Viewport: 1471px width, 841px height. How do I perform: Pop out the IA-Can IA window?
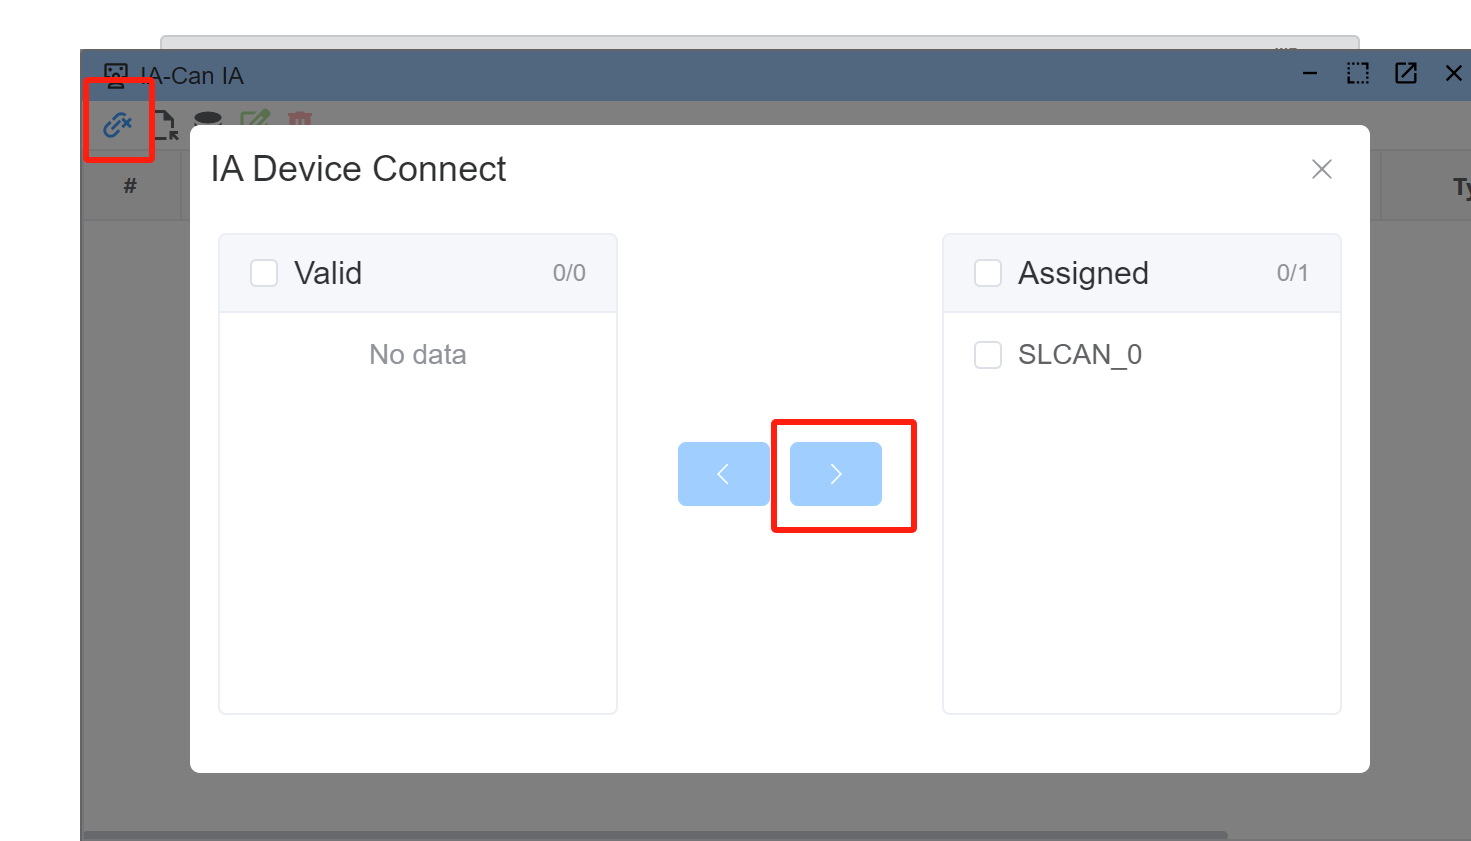(x=1406, y=73)
